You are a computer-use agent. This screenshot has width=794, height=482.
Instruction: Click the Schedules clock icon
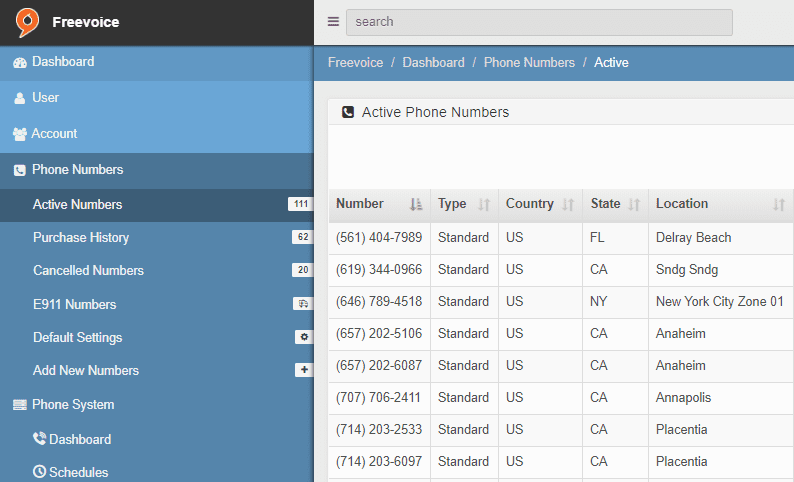(x=39, y=471)
